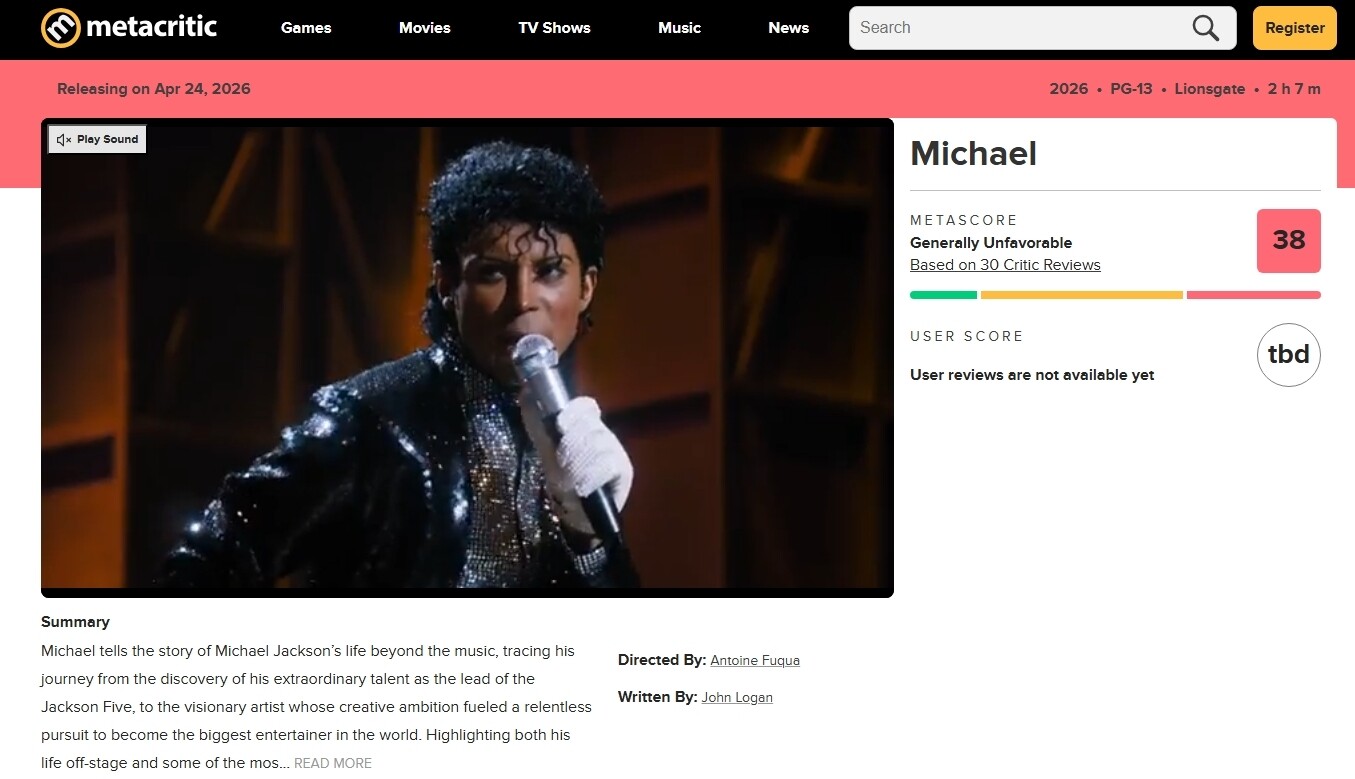Viewport: 1355px width, 779px height.
Task: Open writer John Logan's page
Action: coord(737,697)
